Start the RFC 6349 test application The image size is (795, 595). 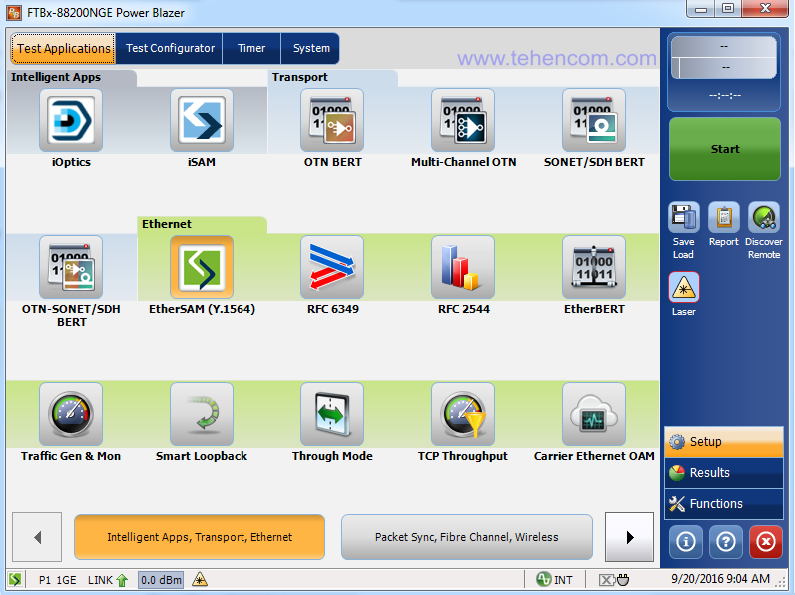point(332,268)
